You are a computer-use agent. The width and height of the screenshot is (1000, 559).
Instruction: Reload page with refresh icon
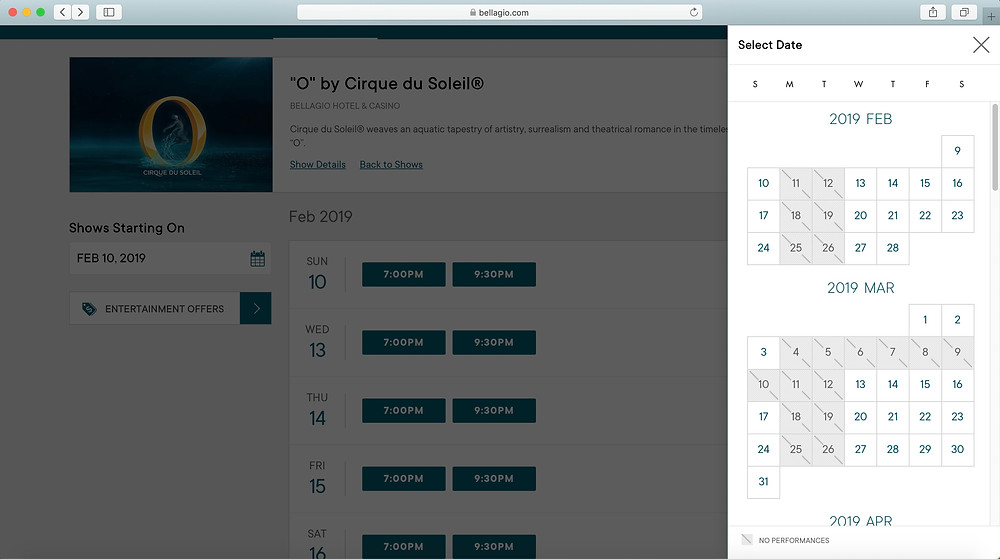click(693, 12)
